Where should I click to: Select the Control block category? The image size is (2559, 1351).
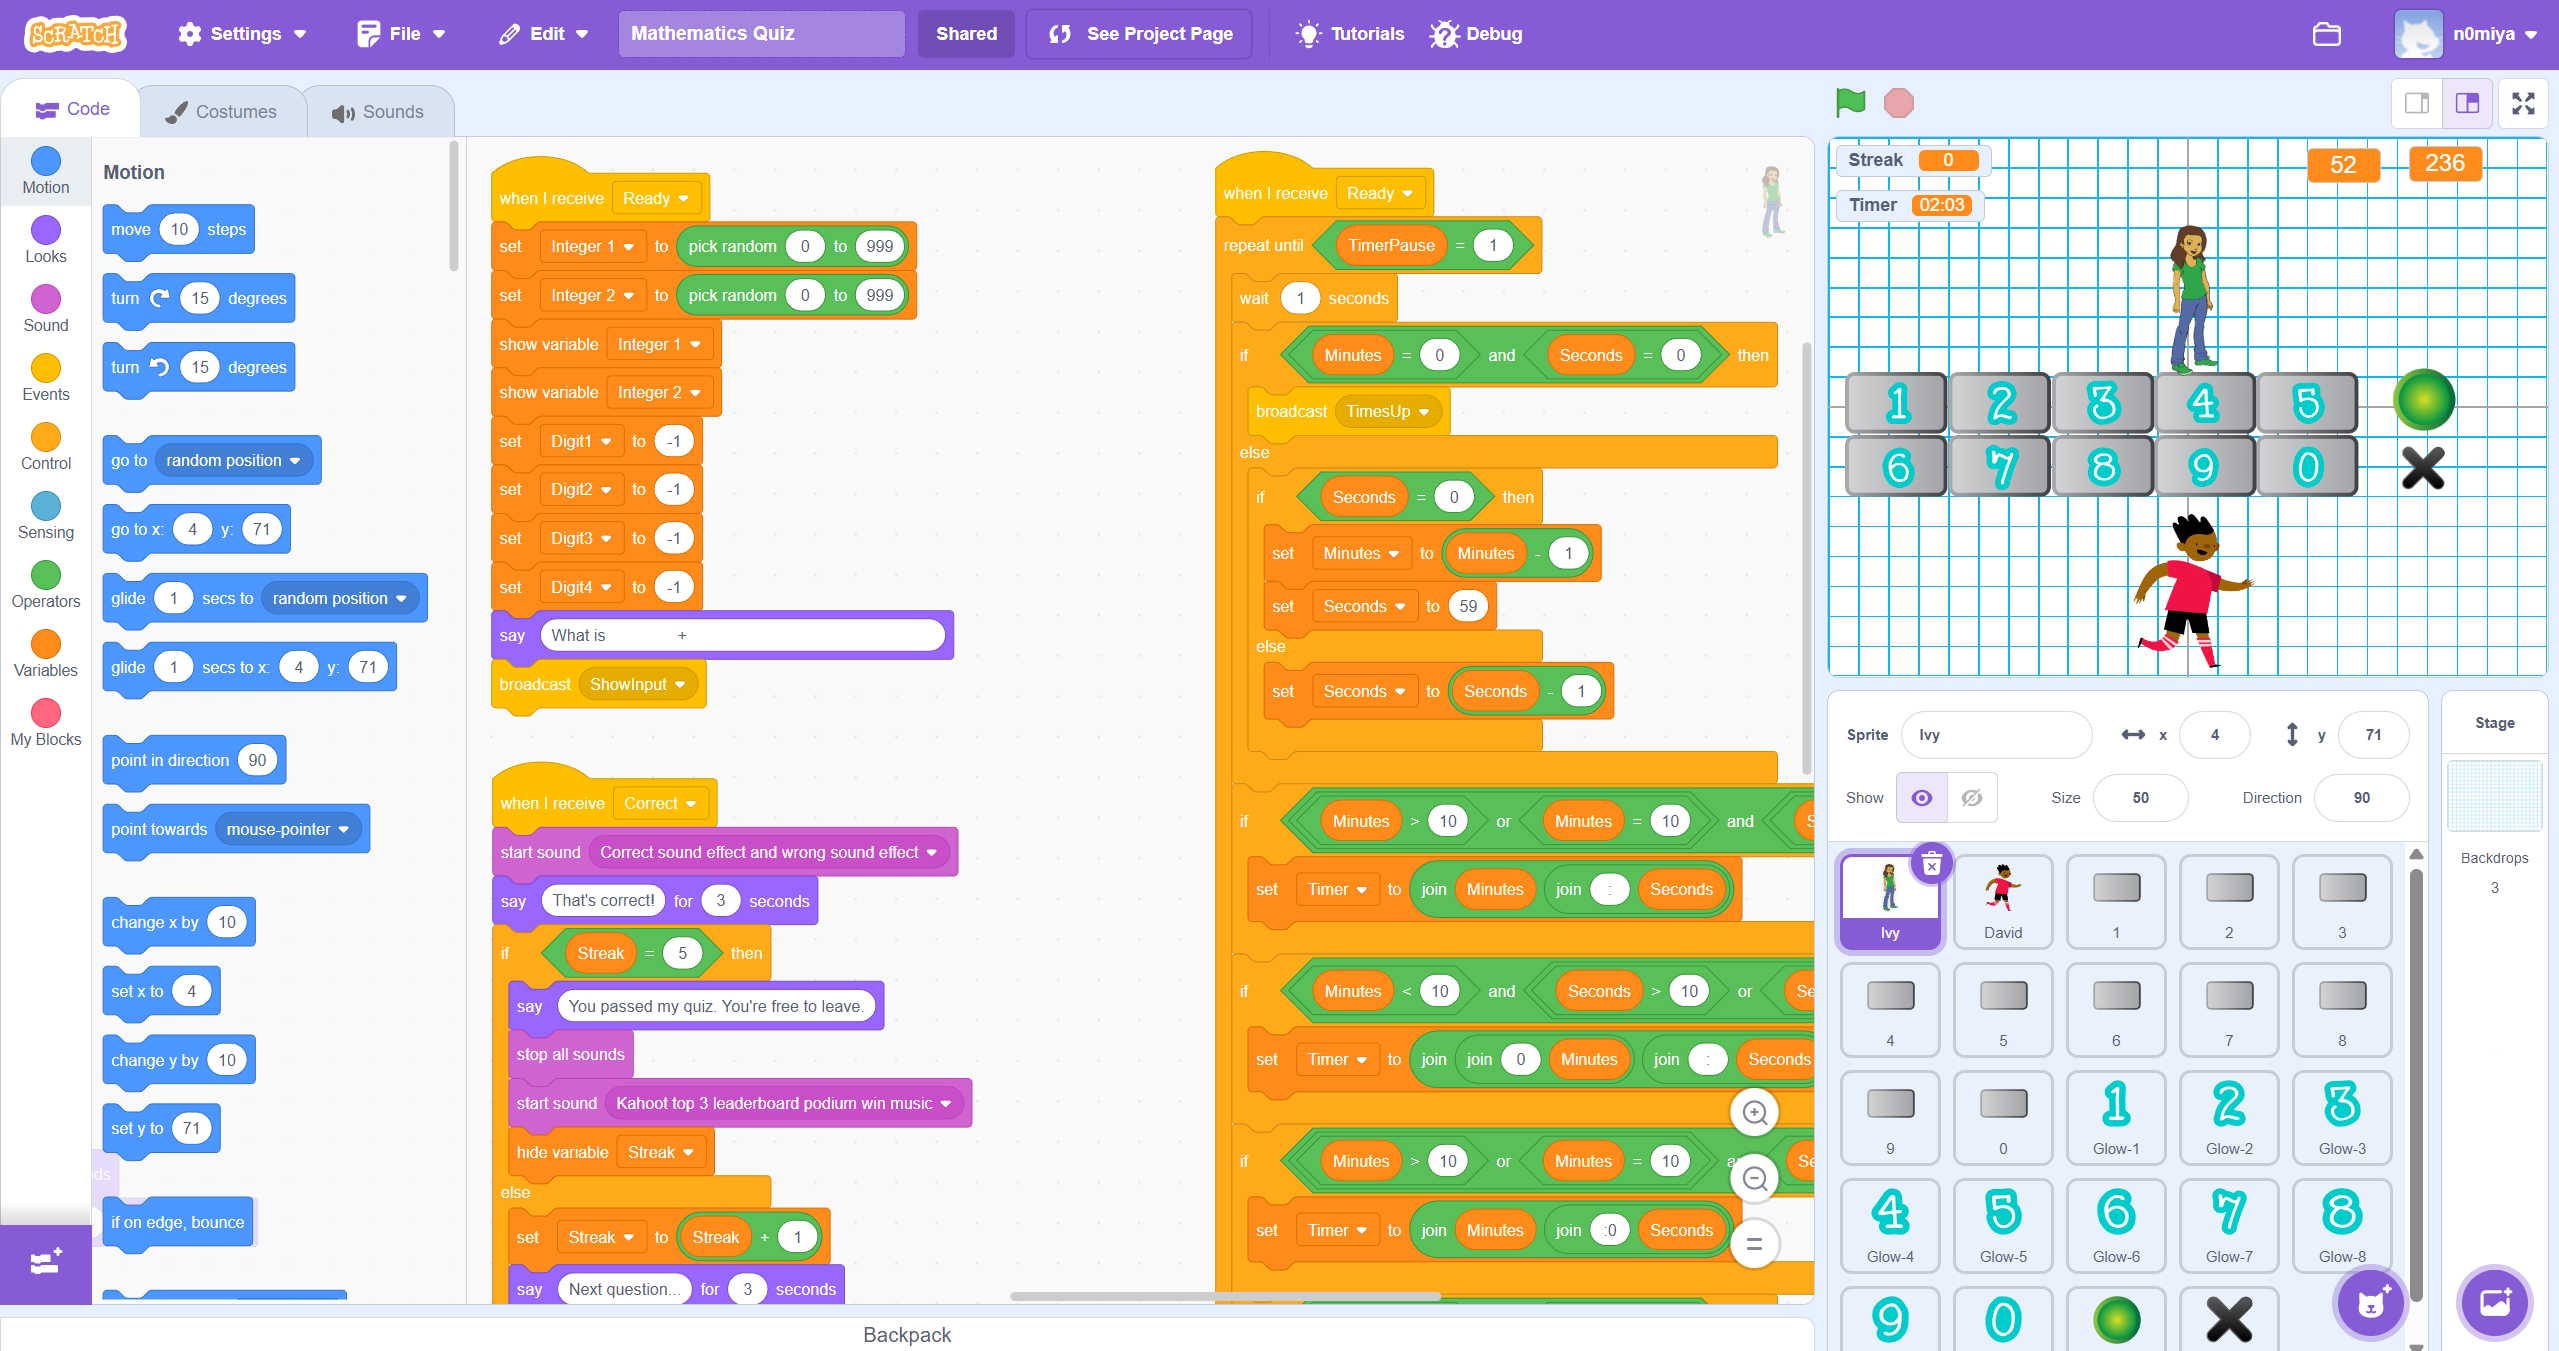[x=46, y=447]
